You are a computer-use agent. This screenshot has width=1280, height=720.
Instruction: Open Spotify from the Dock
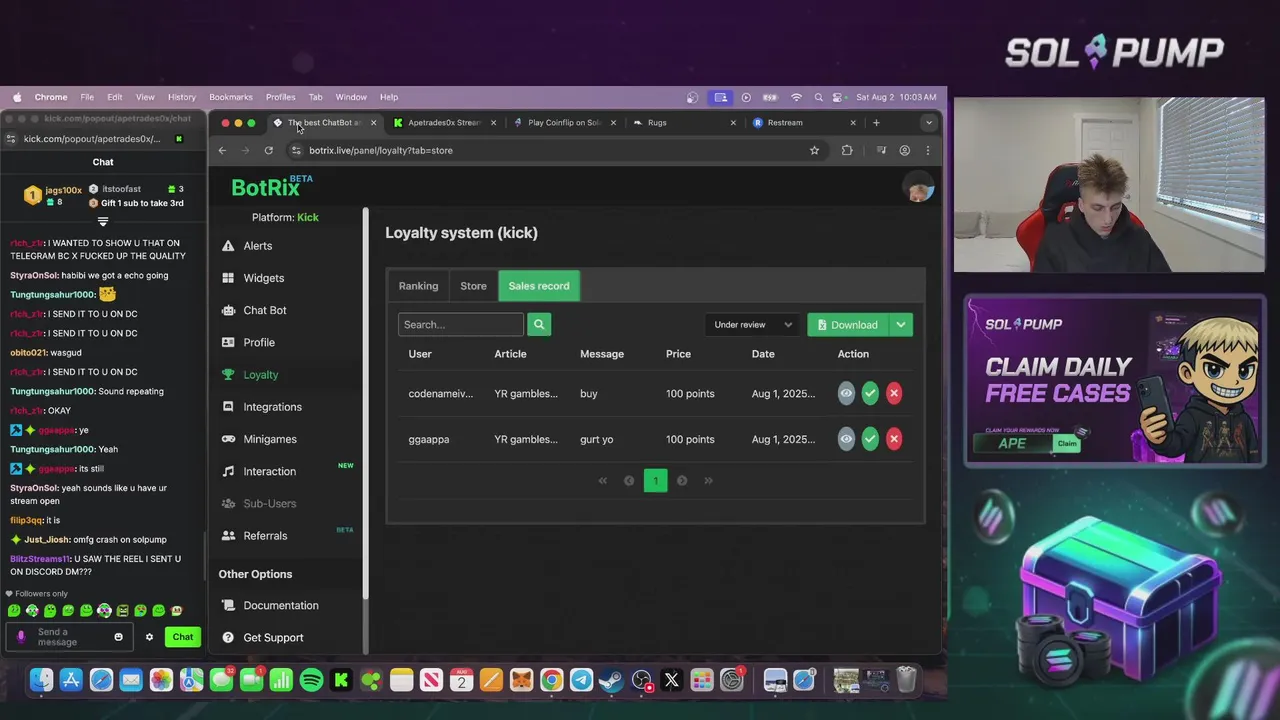(x=311, y=681)
